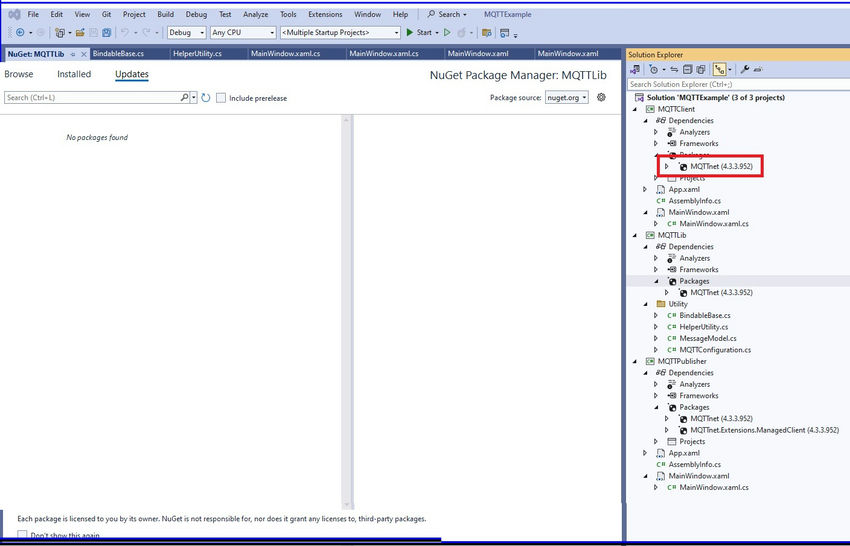Collapse the Utility folder node
The width and height of the screenshot is (850, 546).
click(x=646, y=304)
